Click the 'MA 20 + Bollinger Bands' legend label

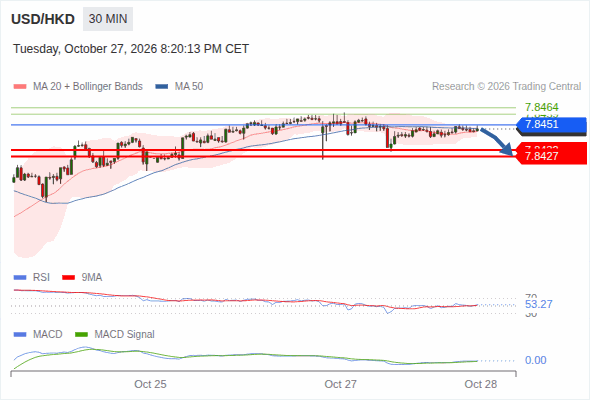[x=88, y=87]
